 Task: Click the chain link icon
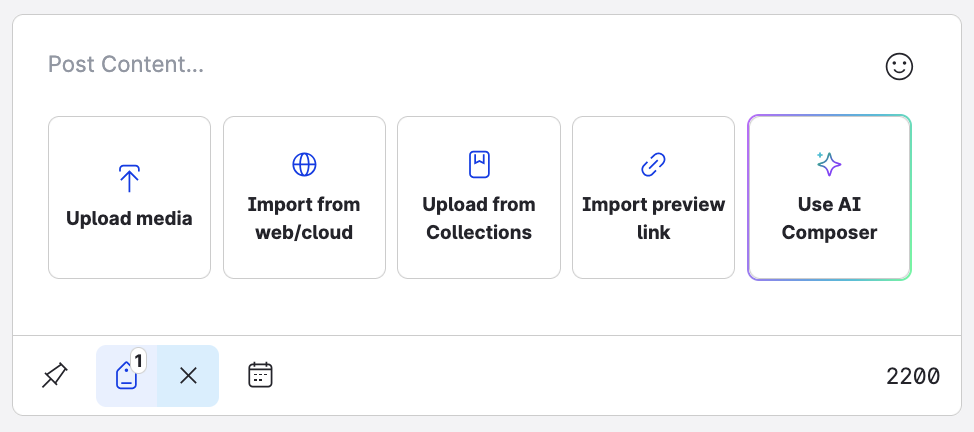coord(653,164)
